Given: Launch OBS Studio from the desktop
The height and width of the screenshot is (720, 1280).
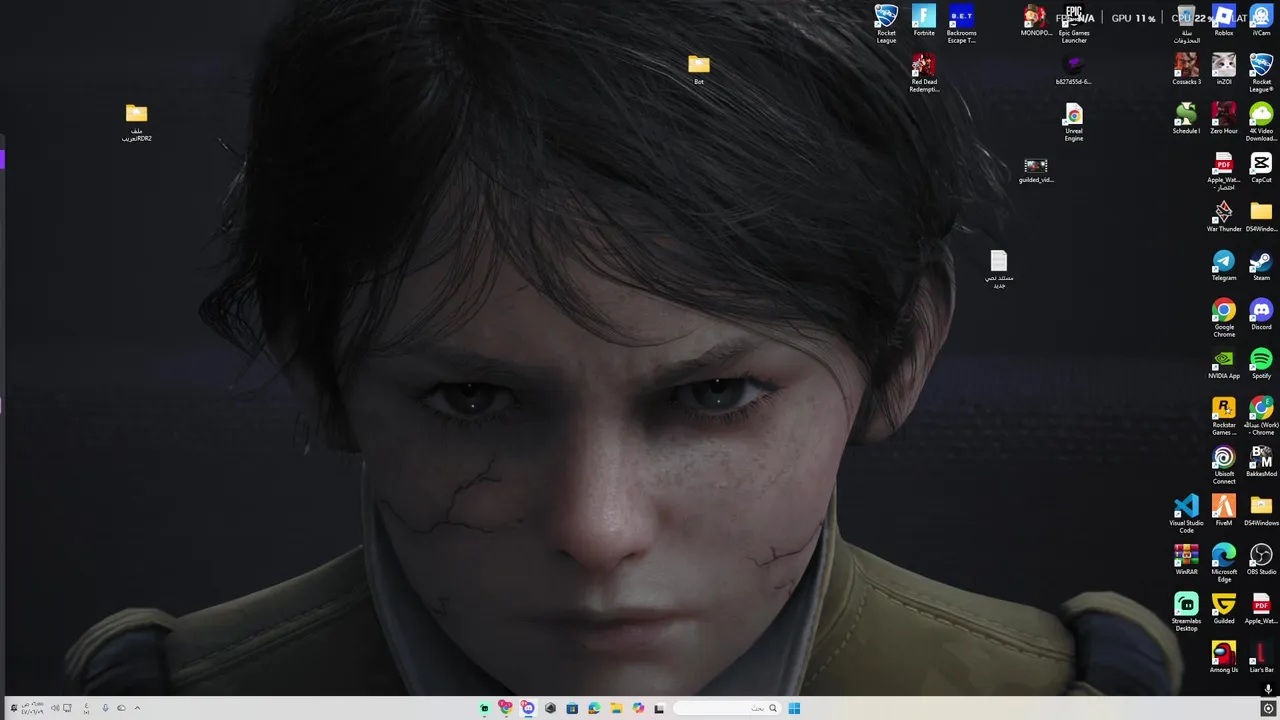Looking at the screenshot, I should 1261,560.
